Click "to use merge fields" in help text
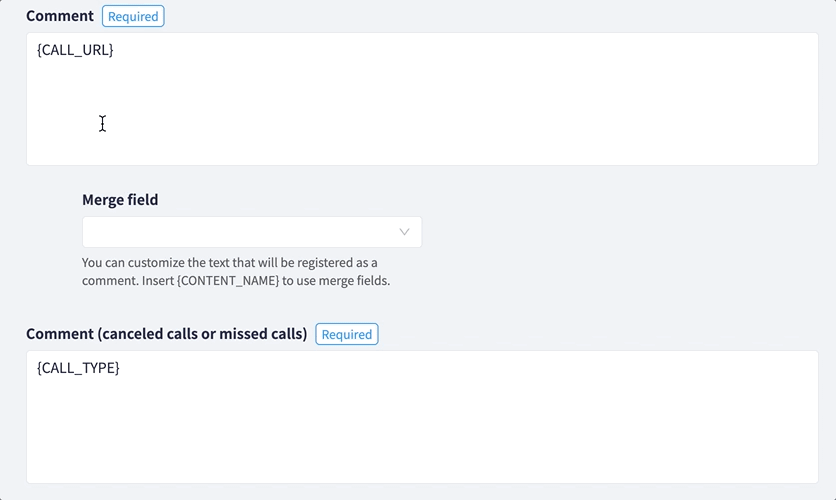The image size is (836, 500). point(337,281)
